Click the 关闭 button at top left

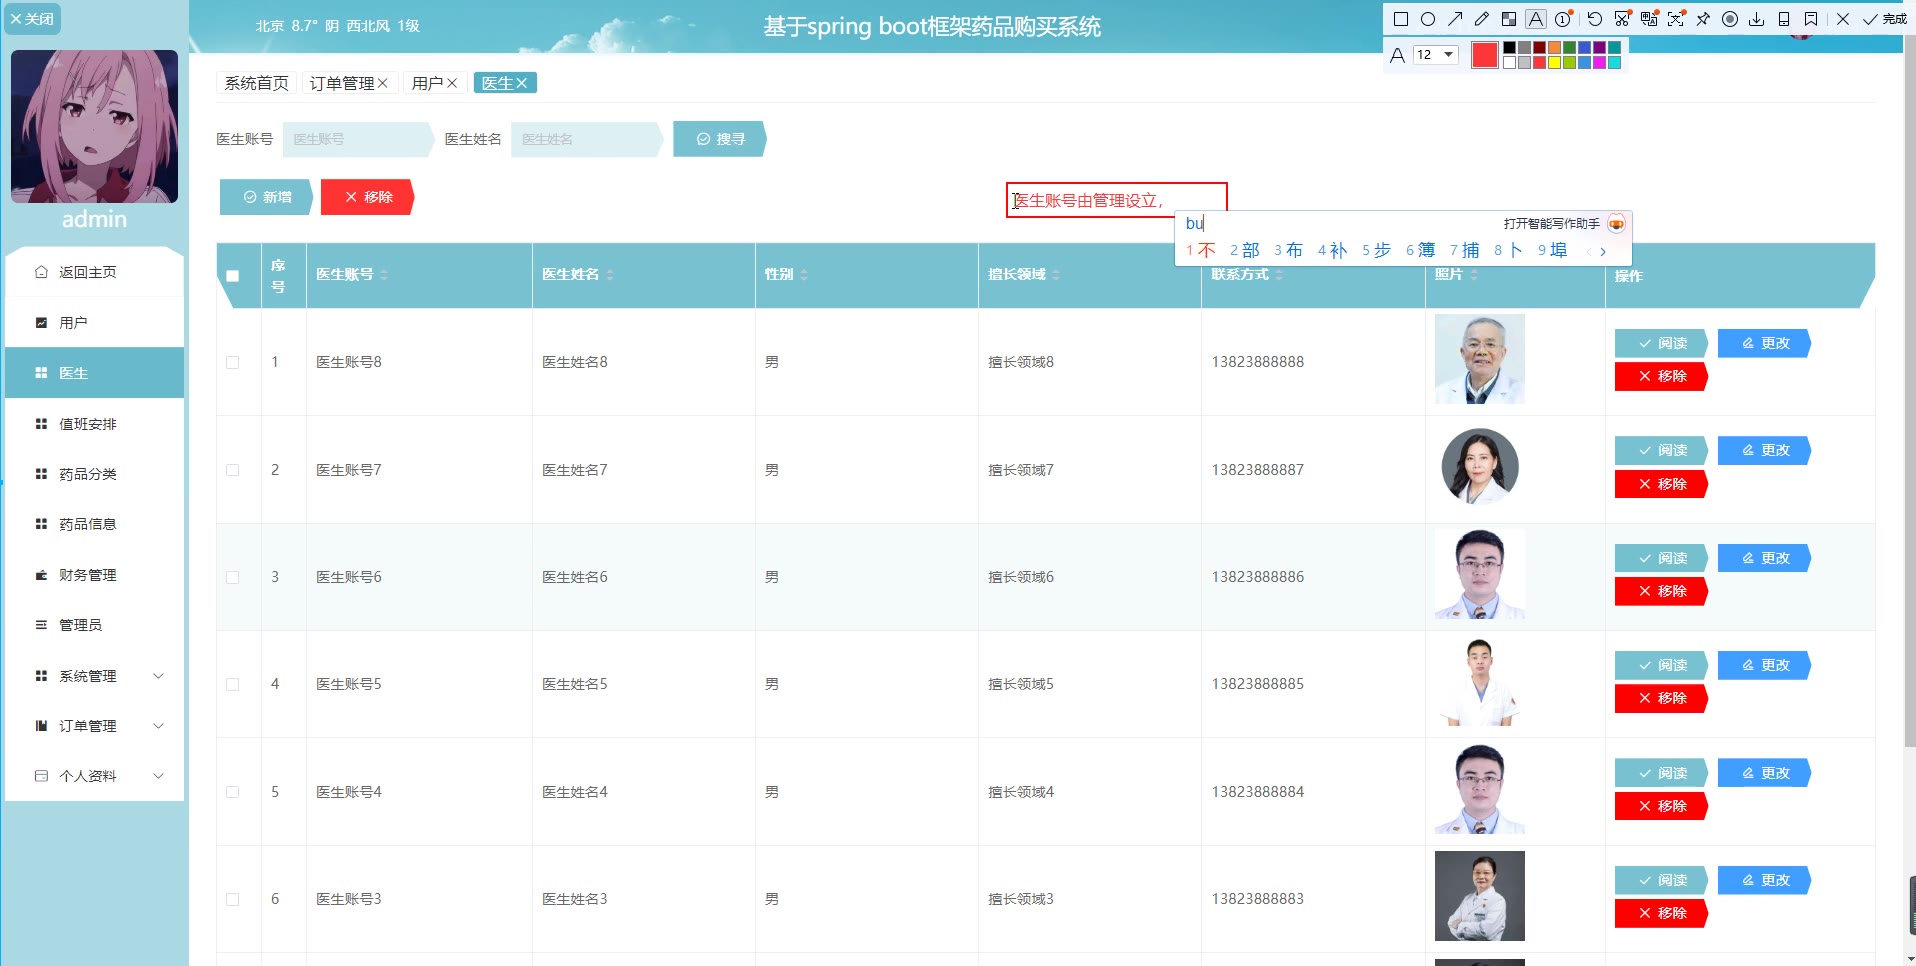tap(32, 19)
